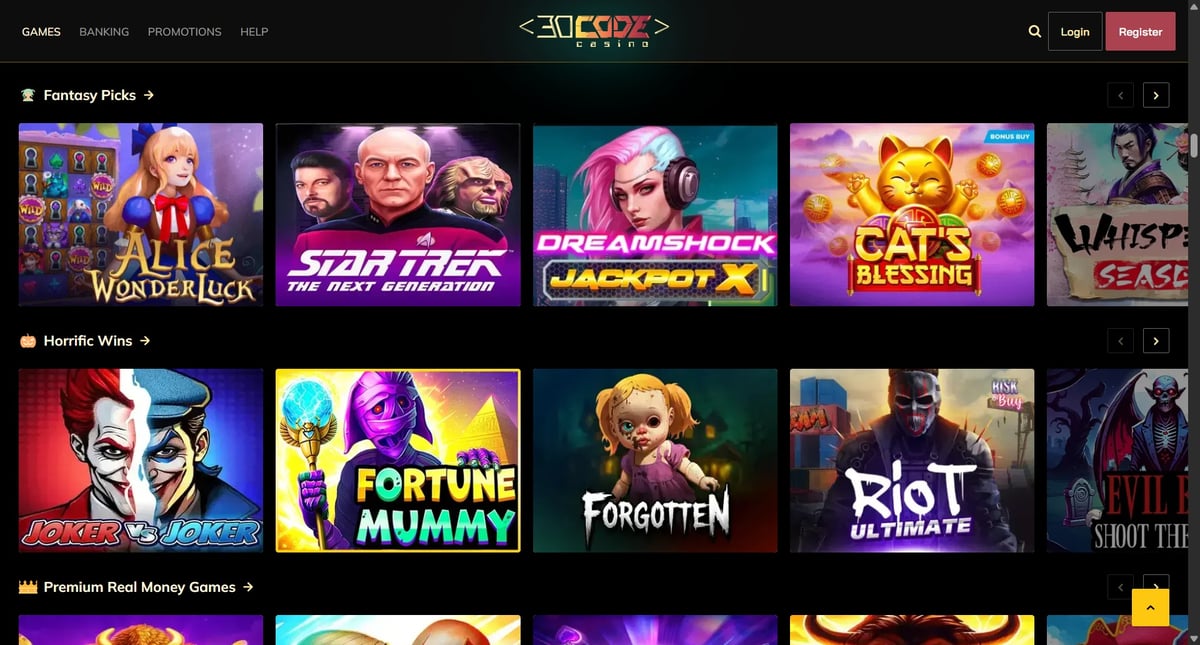The width and height of the screenshot is (1200, 645).
Task: Click the red Register button
Action: pyautogui.click(x=1140, y=31)
